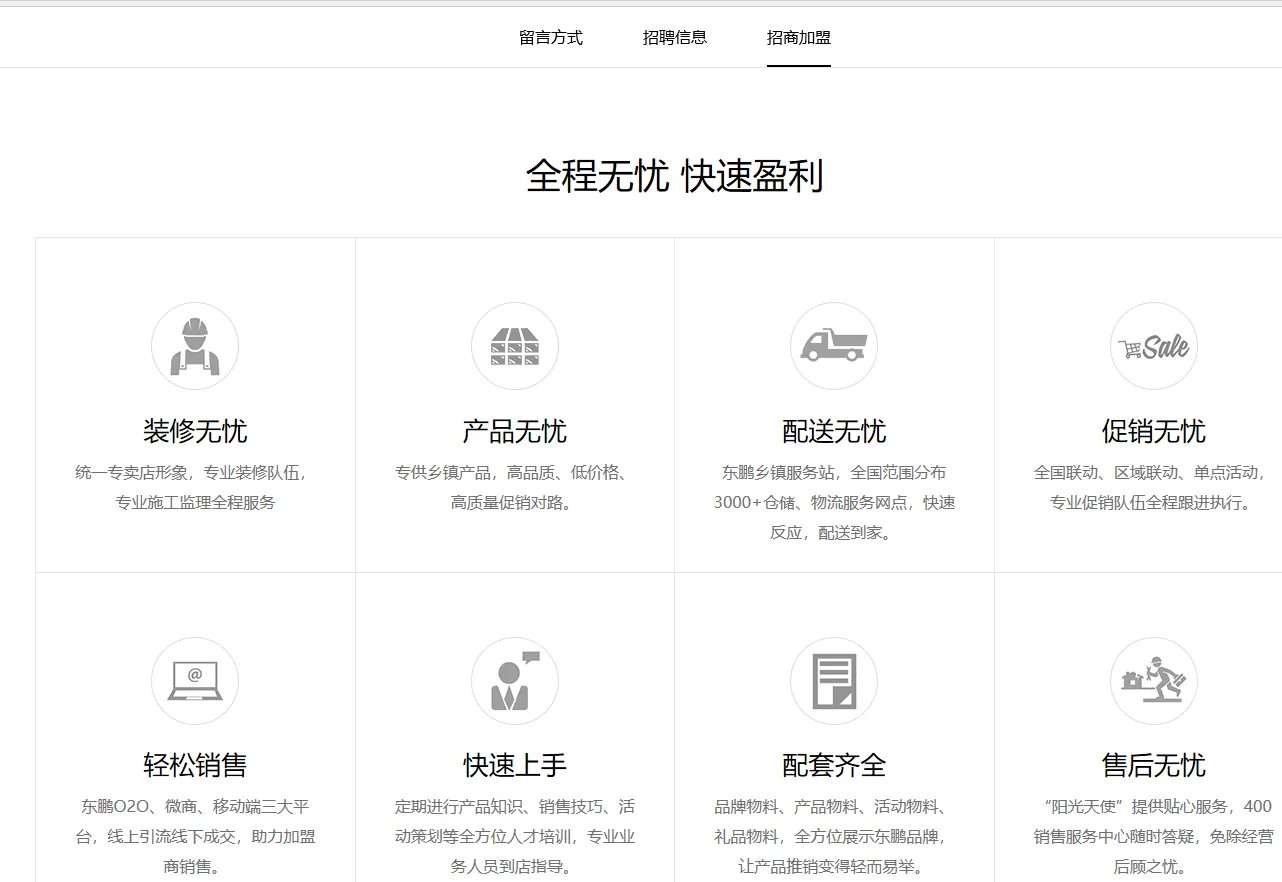Click the delivery truck icon for 配送无忧
This screenshot has width=1282, height=882.
[834, 345]
